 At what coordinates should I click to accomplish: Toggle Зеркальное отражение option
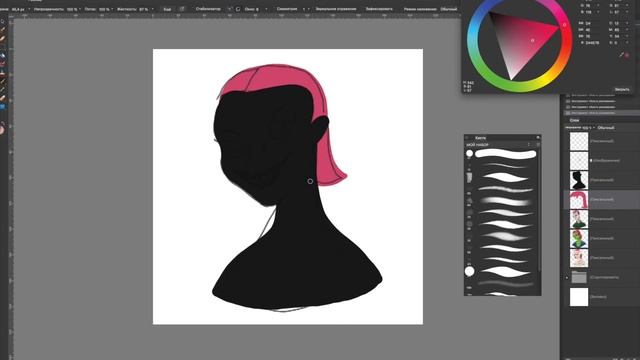click(x=336, y=9)
